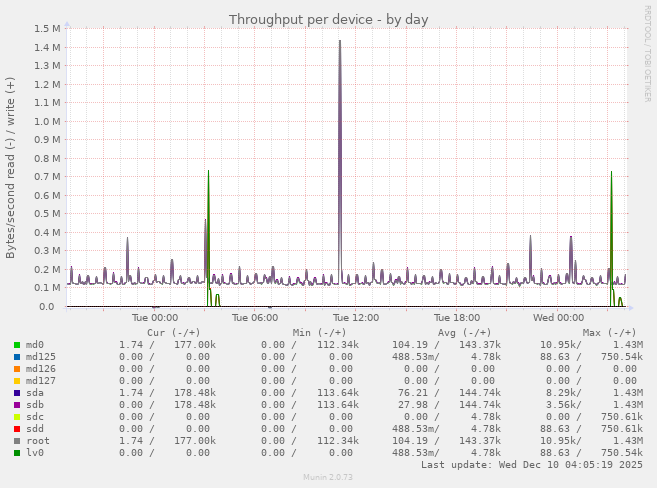The width and height of the screenshot is (657, 488).
Task: Click the 'Tue 12:00' x-axis label
Action: tap(356, 318)
